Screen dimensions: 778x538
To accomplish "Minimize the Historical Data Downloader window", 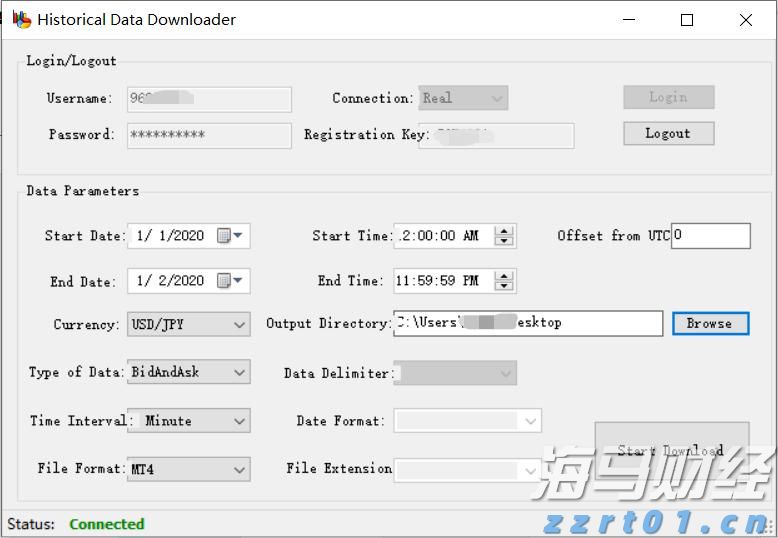I will (x=629, y=20).
